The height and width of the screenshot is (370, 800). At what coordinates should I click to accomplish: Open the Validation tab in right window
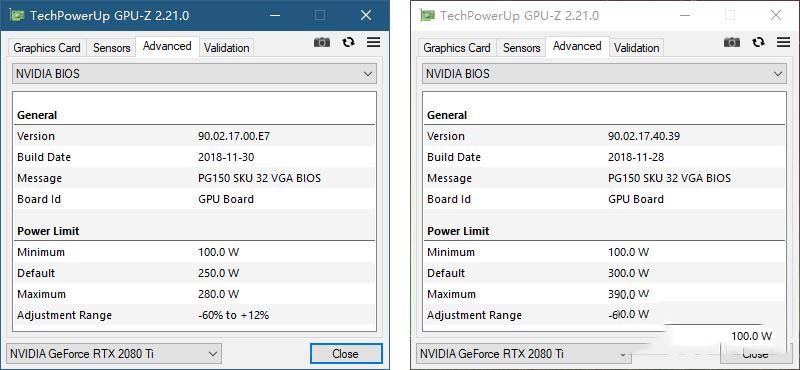[637, 48]
